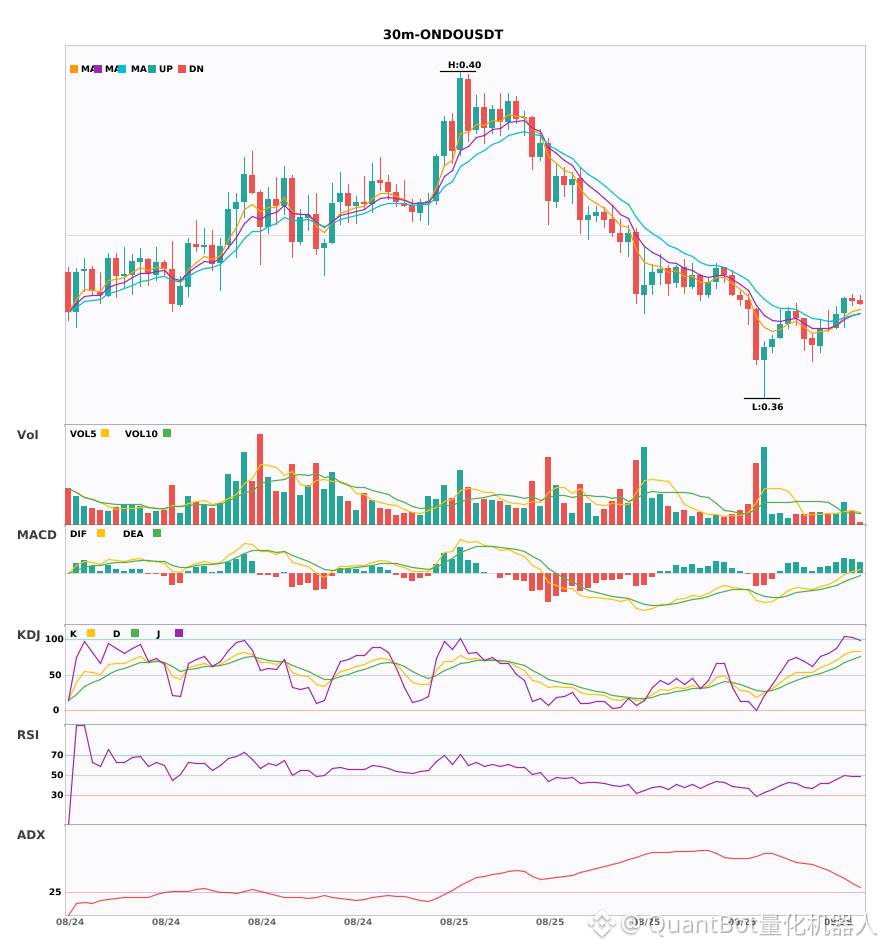
Task: Click the yellow swatch beside K
Action: 91,633
